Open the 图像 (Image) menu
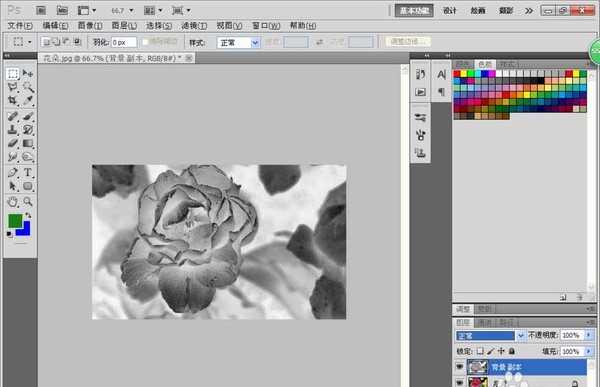Viewport: 600px width, 387px height. tap(90, 26)
